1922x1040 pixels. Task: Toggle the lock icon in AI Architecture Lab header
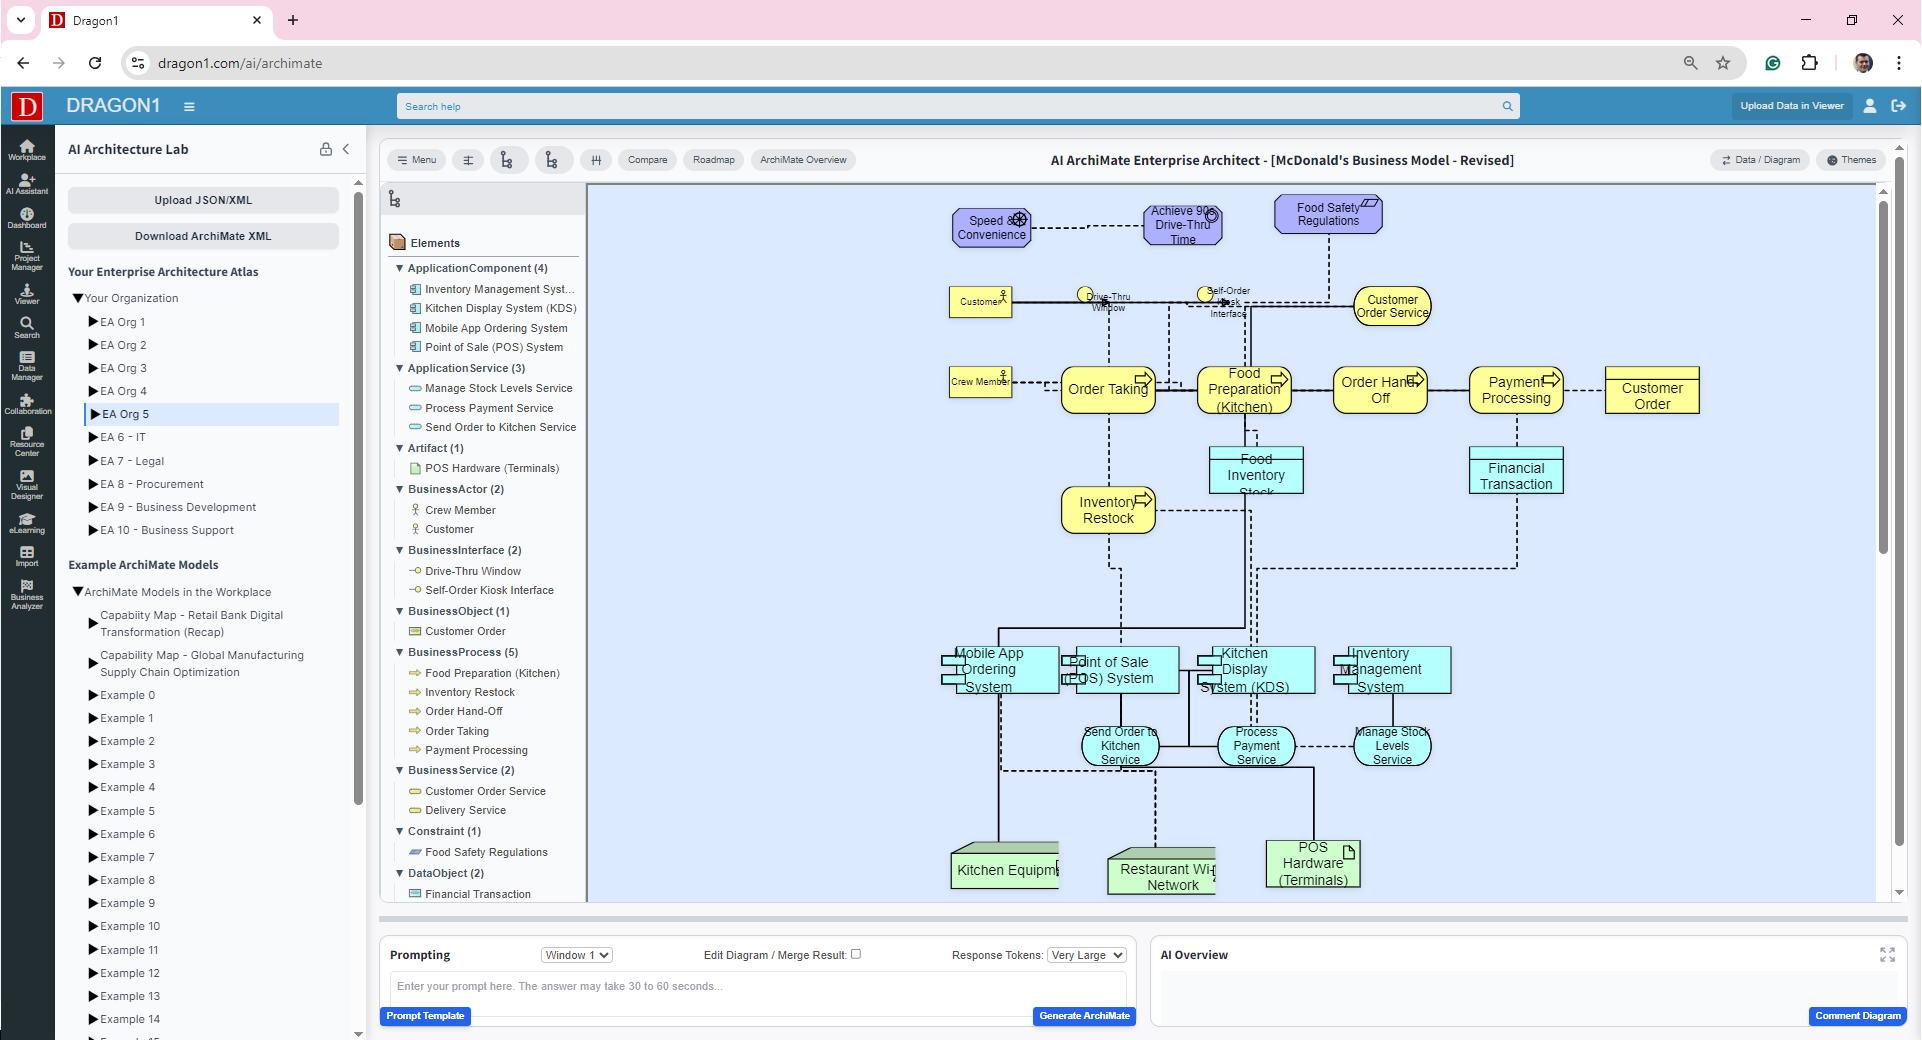[x=325, y=149]
